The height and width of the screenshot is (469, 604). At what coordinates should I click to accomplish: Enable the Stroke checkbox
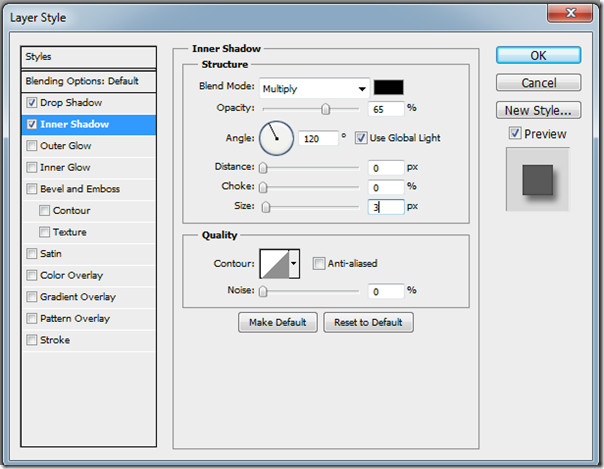32,340
